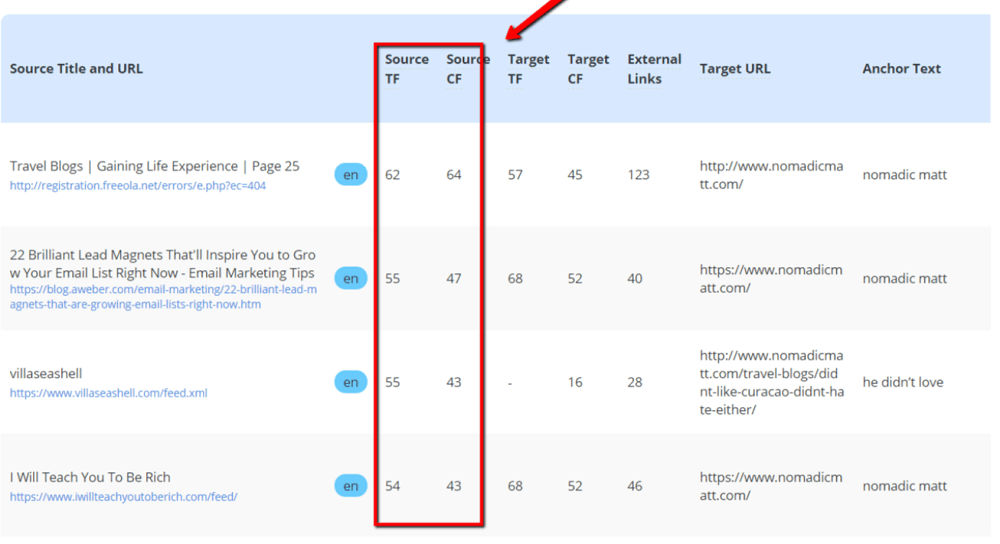This screenshot has width=1000, height=544.
Task: Sort by External Links column header
Action: click(x=654, y=69)
